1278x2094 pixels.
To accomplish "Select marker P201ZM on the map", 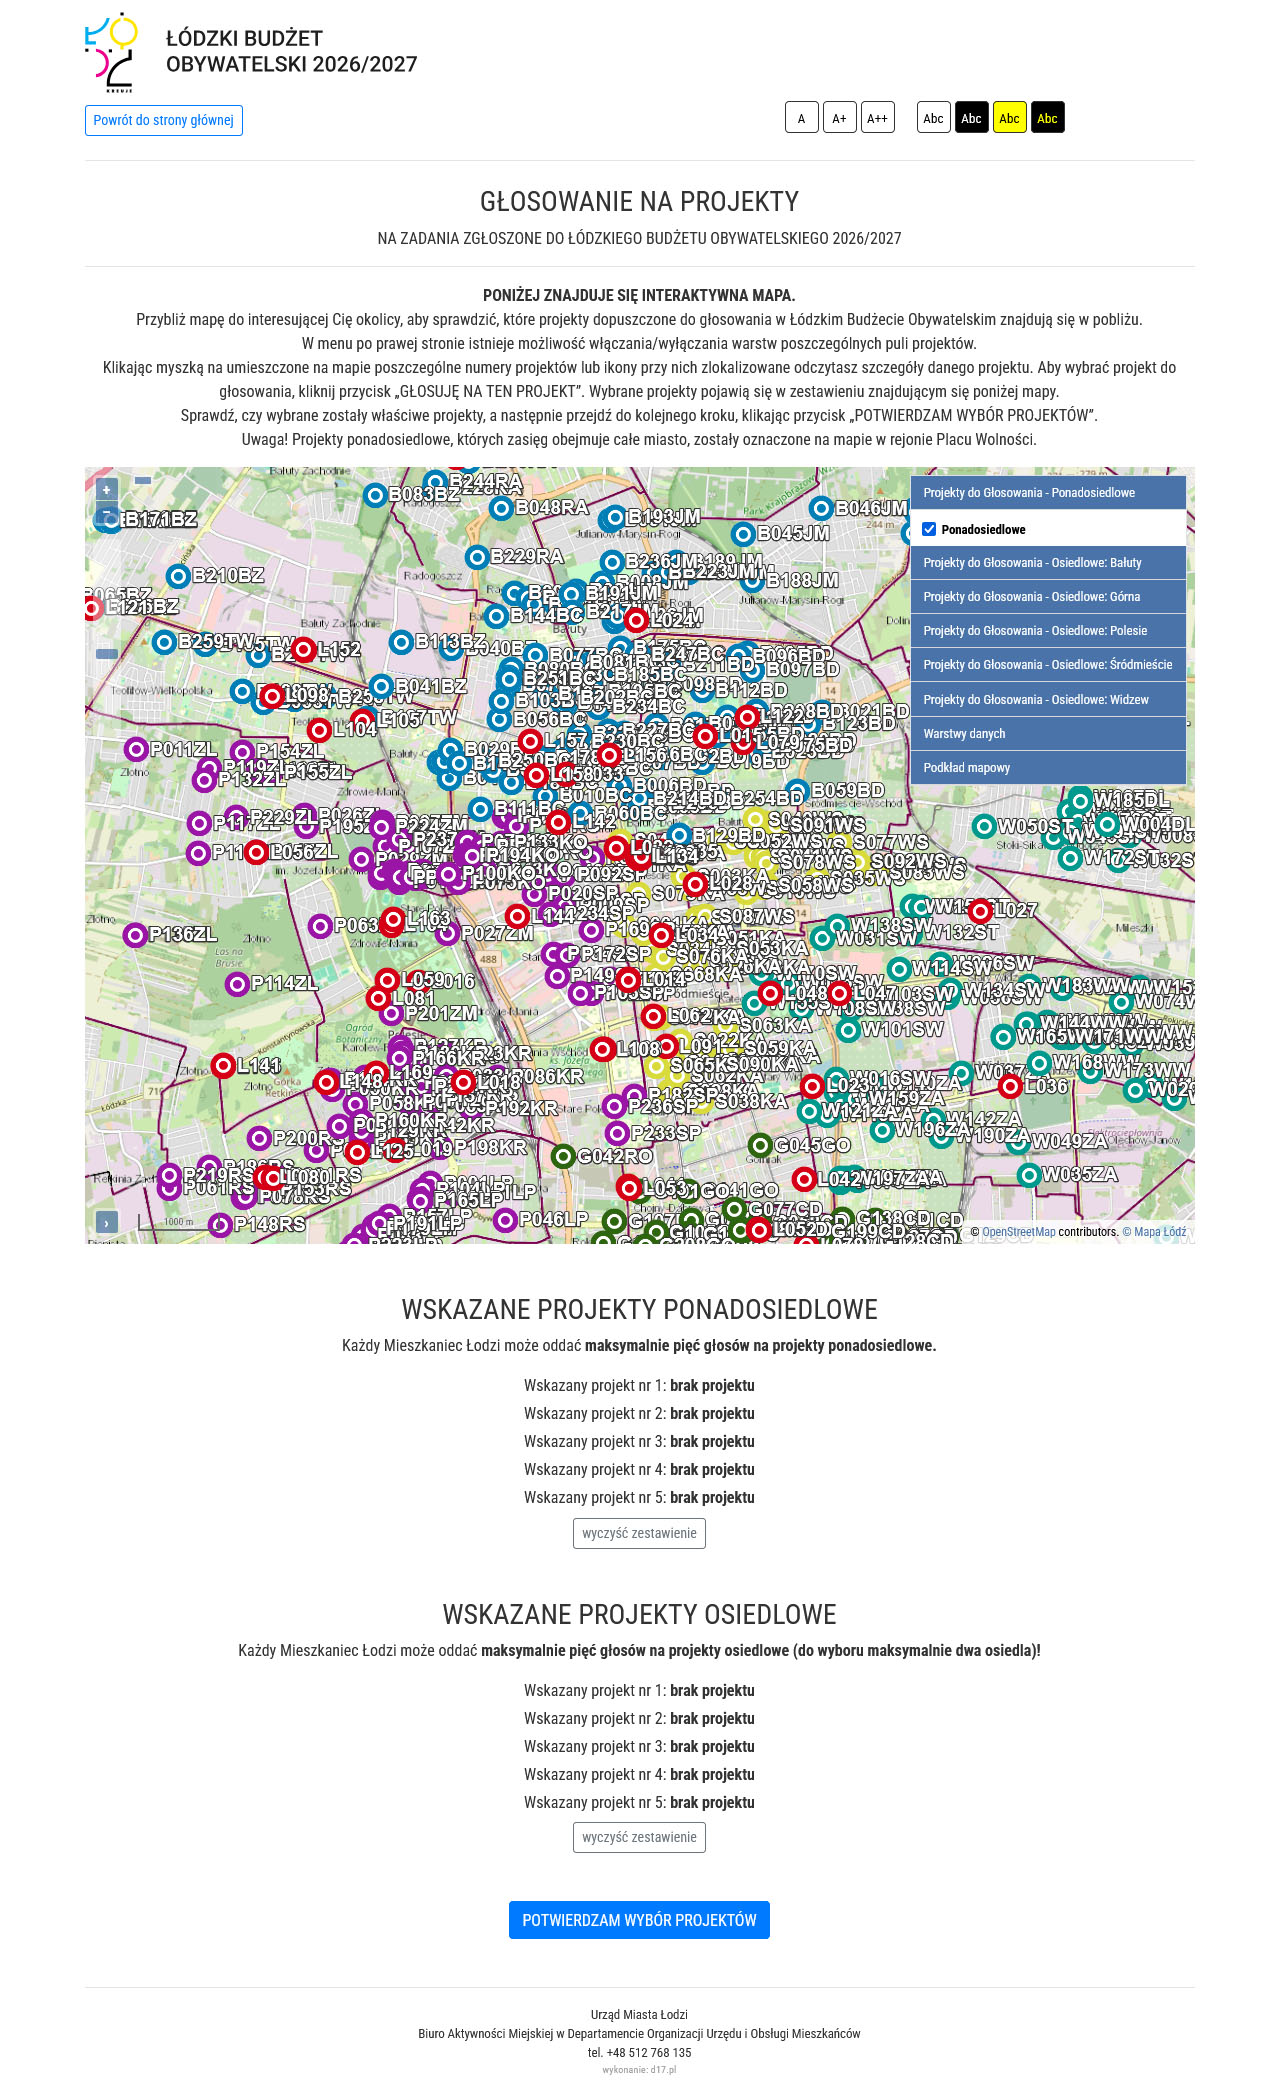I will pos(391,1014).
